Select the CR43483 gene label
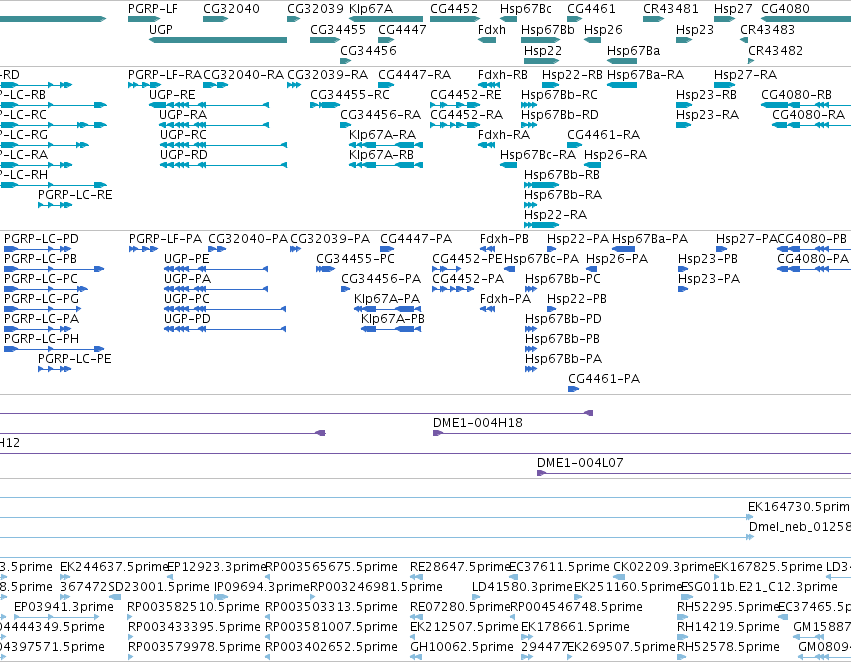The image size is (851, 662). [x=767, y=29]
